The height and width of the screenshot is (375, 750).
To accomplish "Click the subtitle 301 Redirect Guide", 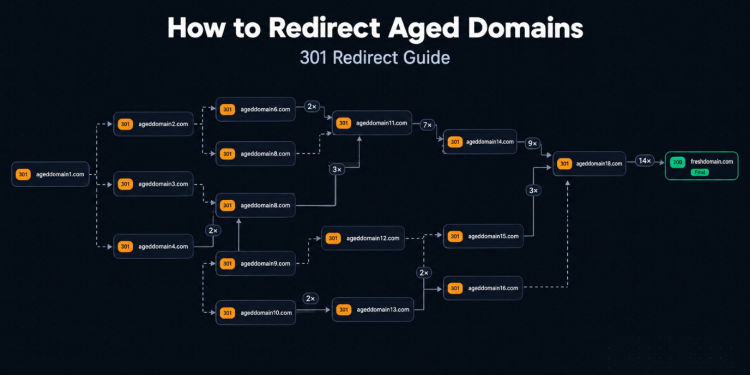I will pyautogui.click(x=375, y=58).
